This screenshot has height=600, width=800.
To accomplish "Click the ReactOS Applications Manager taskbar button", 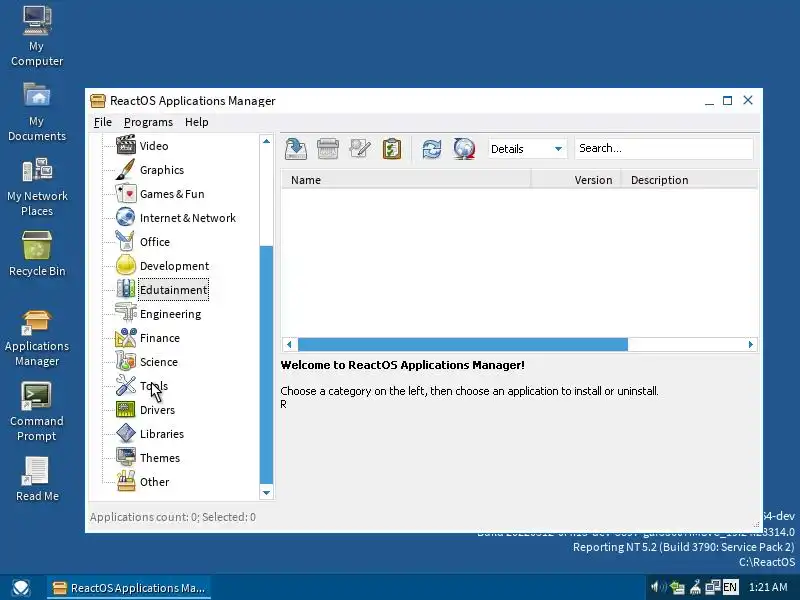I will (x=129, y=588).
